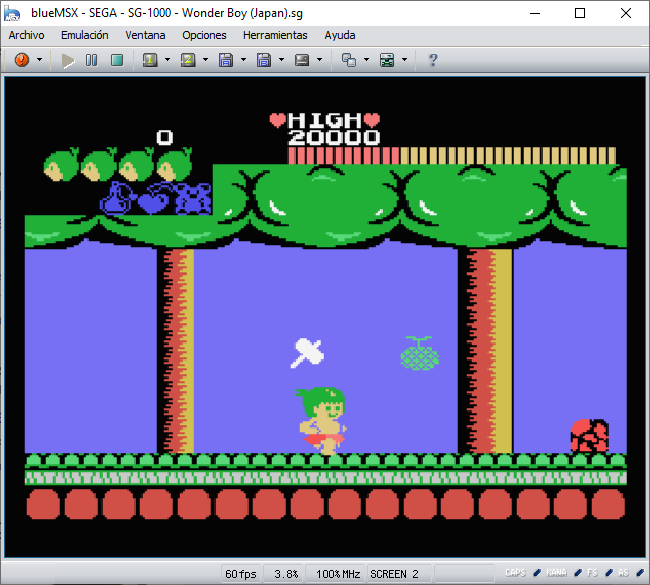
Task: Expand the cartridge slot 1 dropdown
Action: tap(167, 60)
